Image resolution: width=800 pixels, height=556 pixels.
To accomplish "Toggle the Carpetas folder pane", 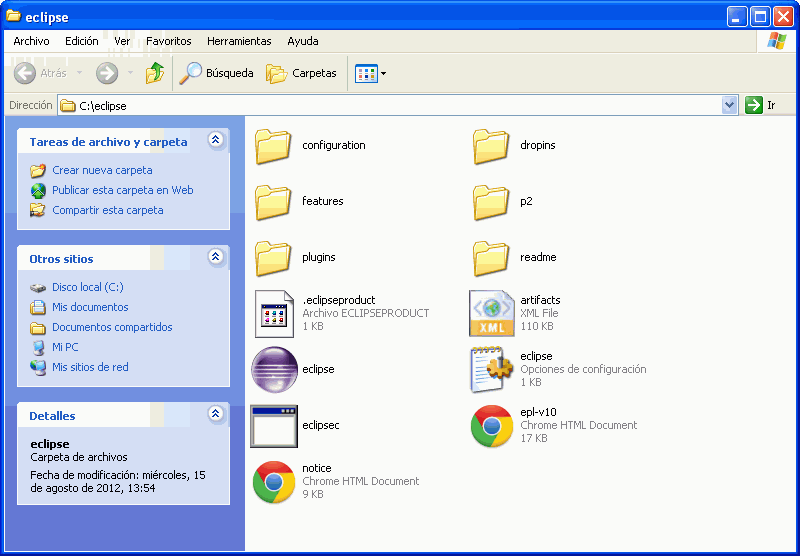I will [301, 73].
